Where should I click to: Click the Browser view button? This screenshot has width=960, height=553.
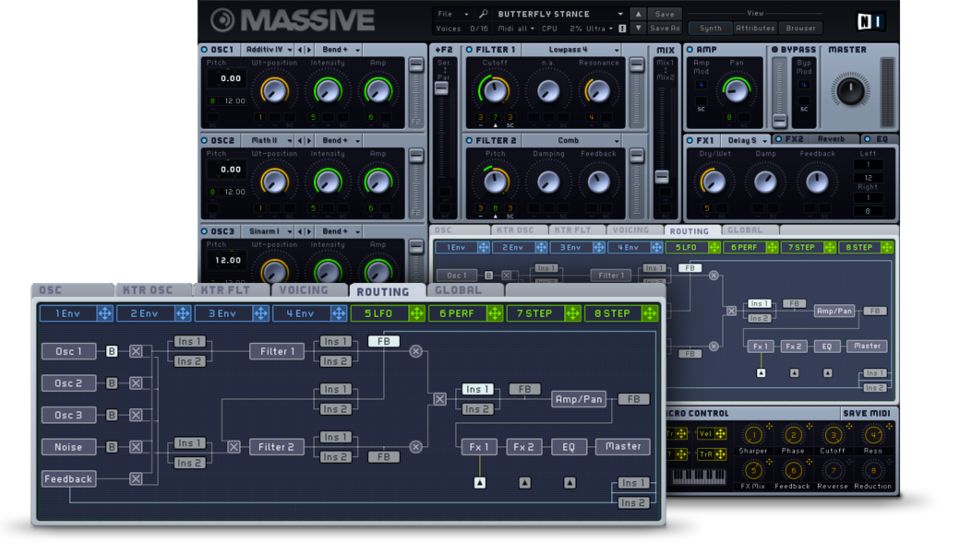[x=800, y=28]
